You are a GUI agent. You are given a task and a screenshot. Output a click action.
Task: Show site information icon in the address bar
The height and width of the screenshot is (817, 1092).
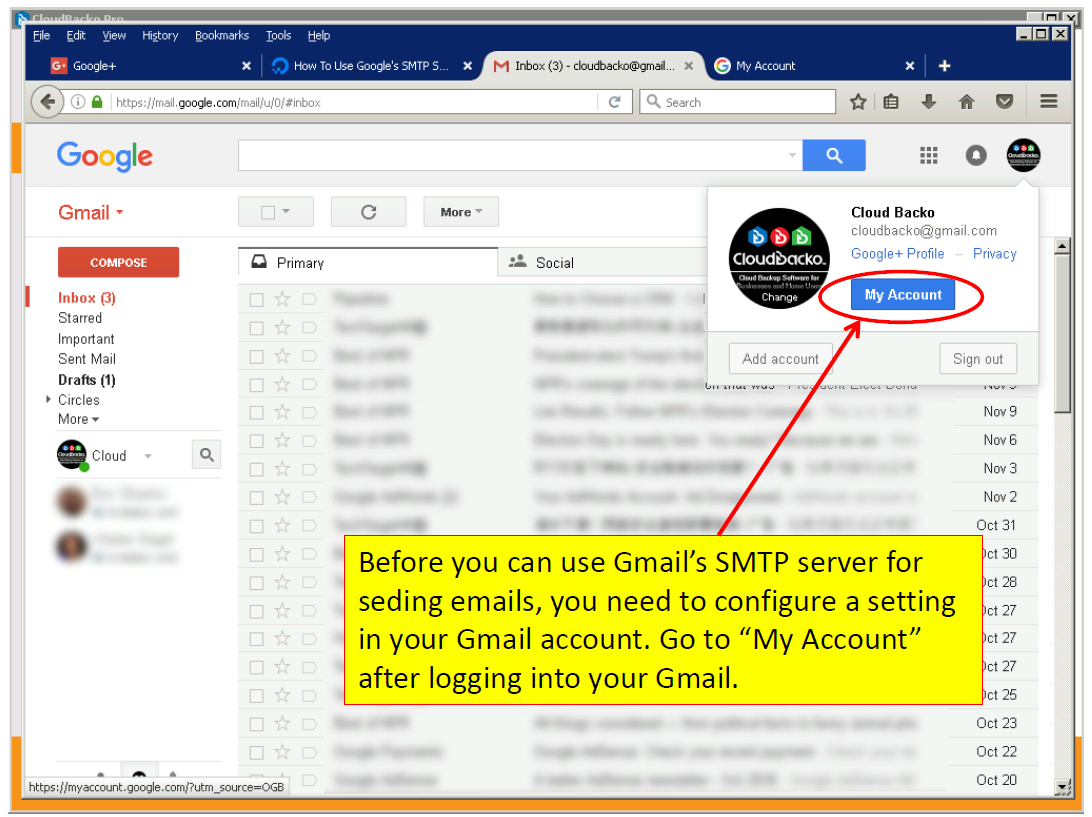pyautogui.click(x=78, y=102)
